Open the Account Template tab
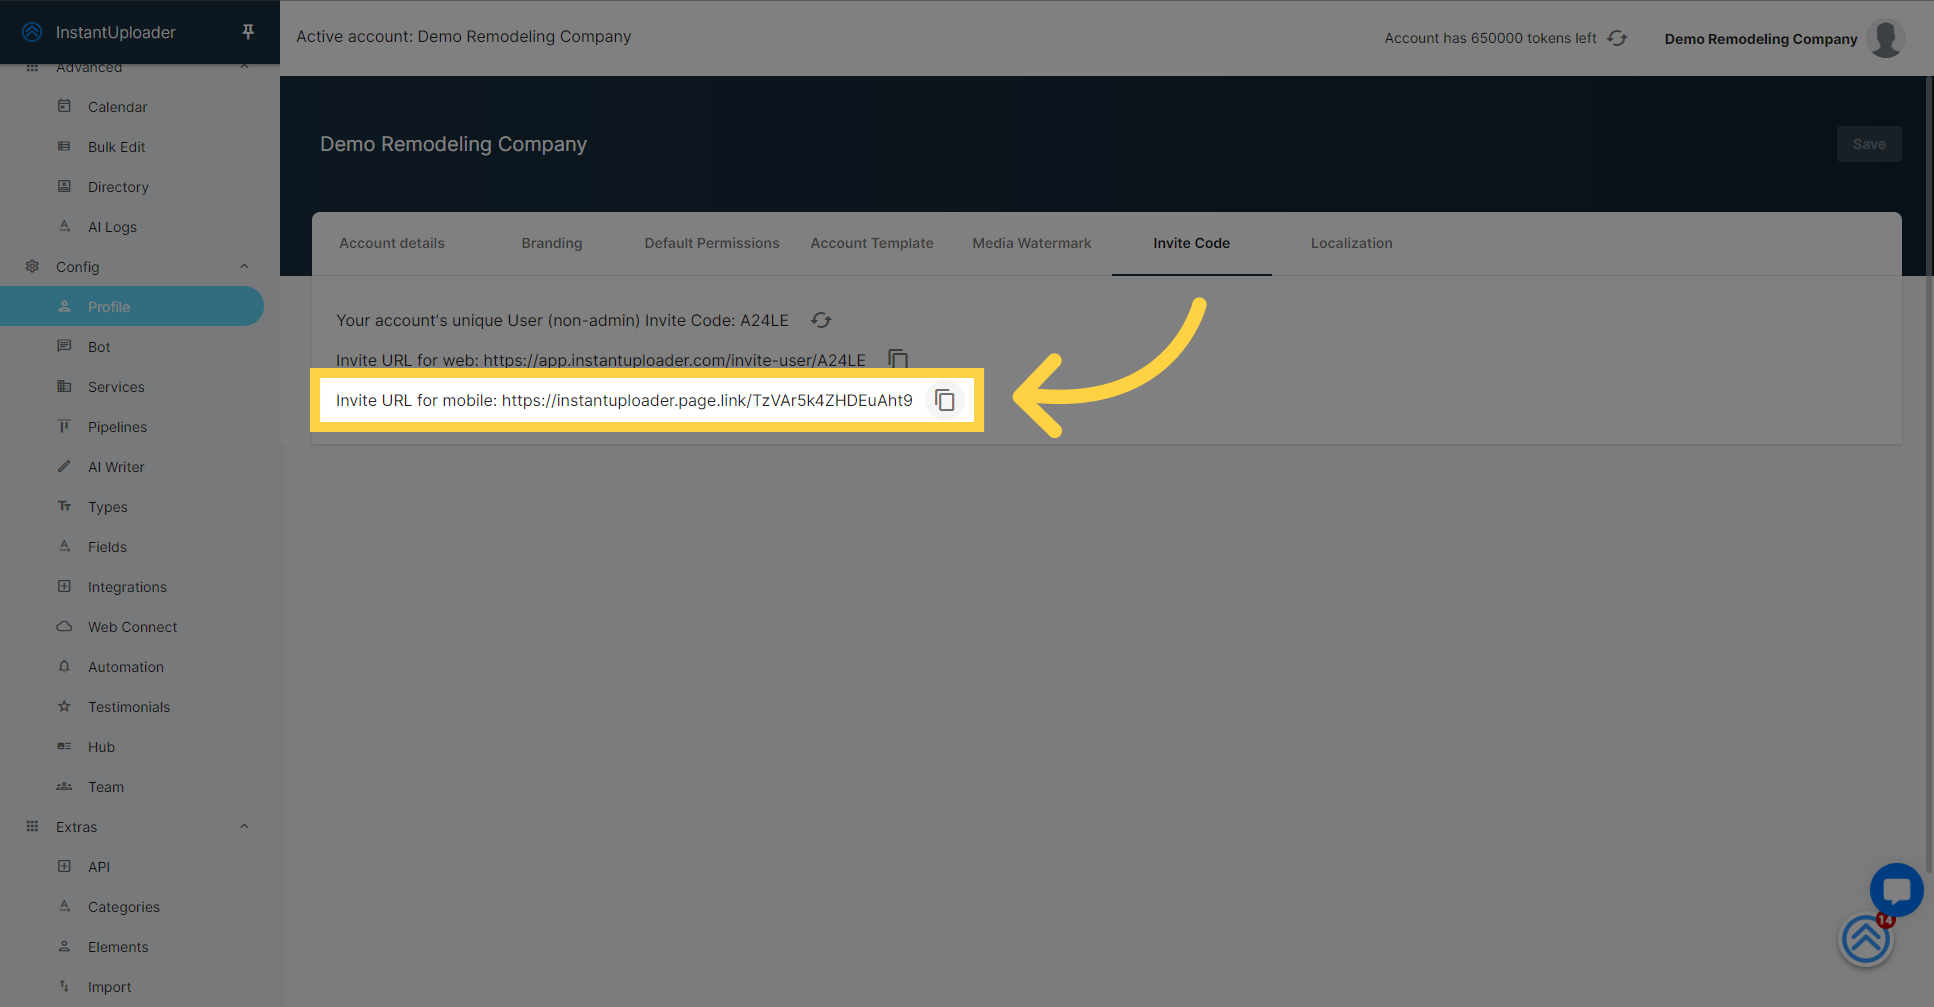The height and width of the screenshot is (1007, 1934). (872, 243)
